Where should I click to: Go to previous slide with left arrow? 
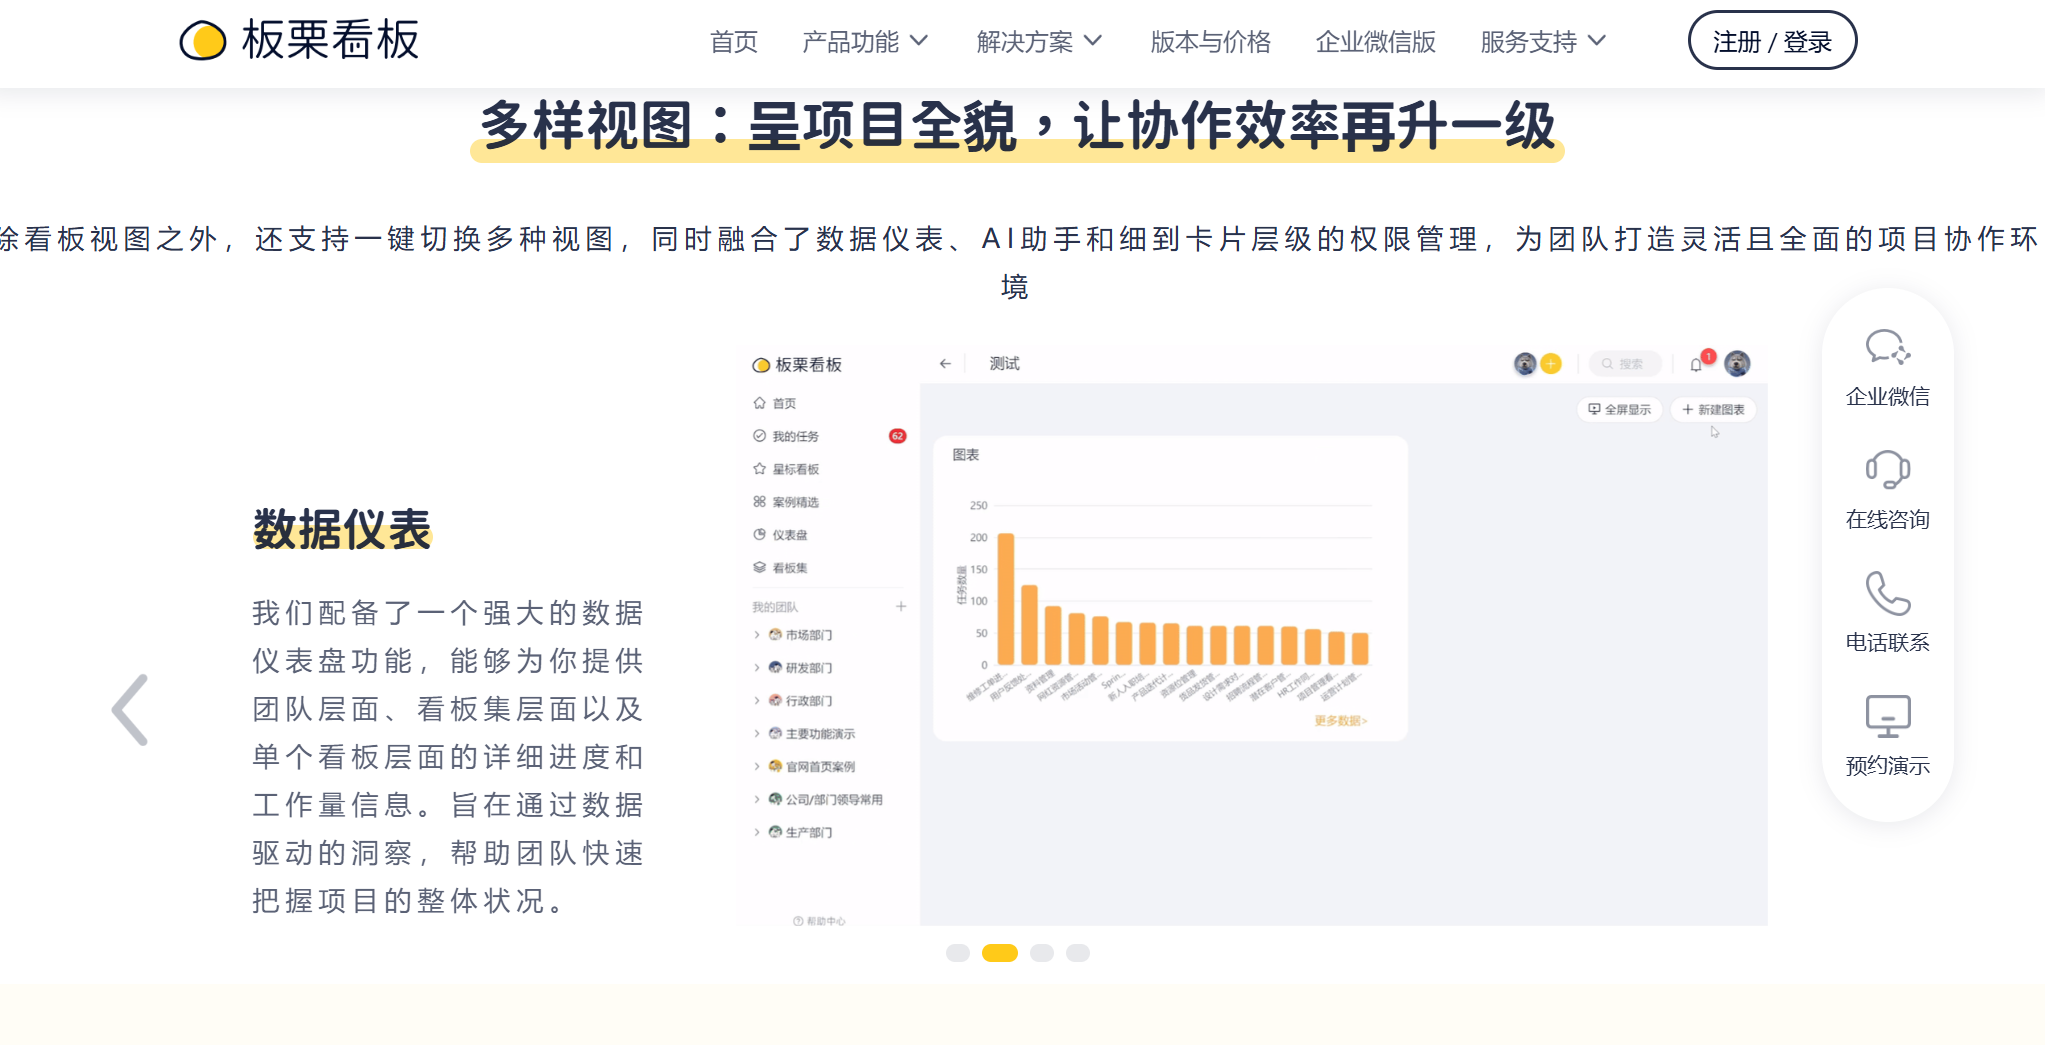130,710
